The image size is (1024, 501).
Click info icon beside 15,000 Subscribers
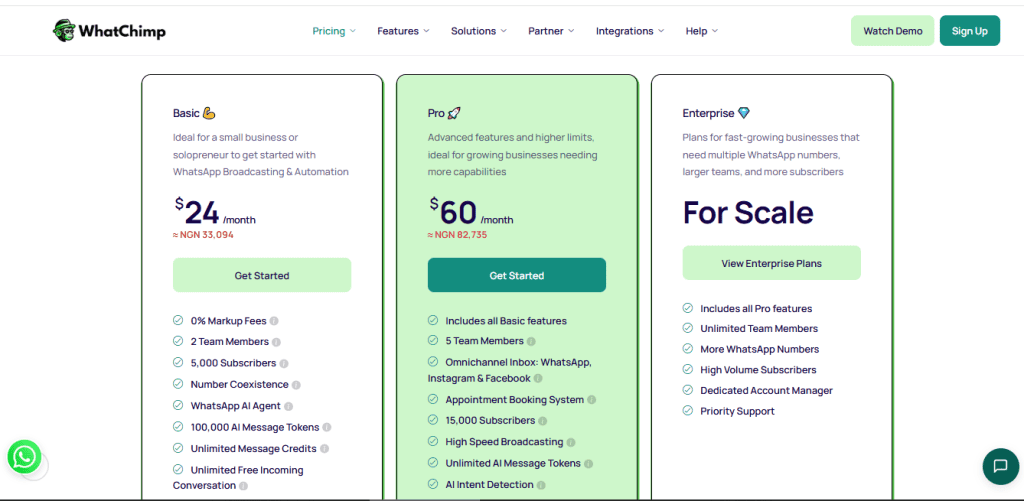[543, 421]
